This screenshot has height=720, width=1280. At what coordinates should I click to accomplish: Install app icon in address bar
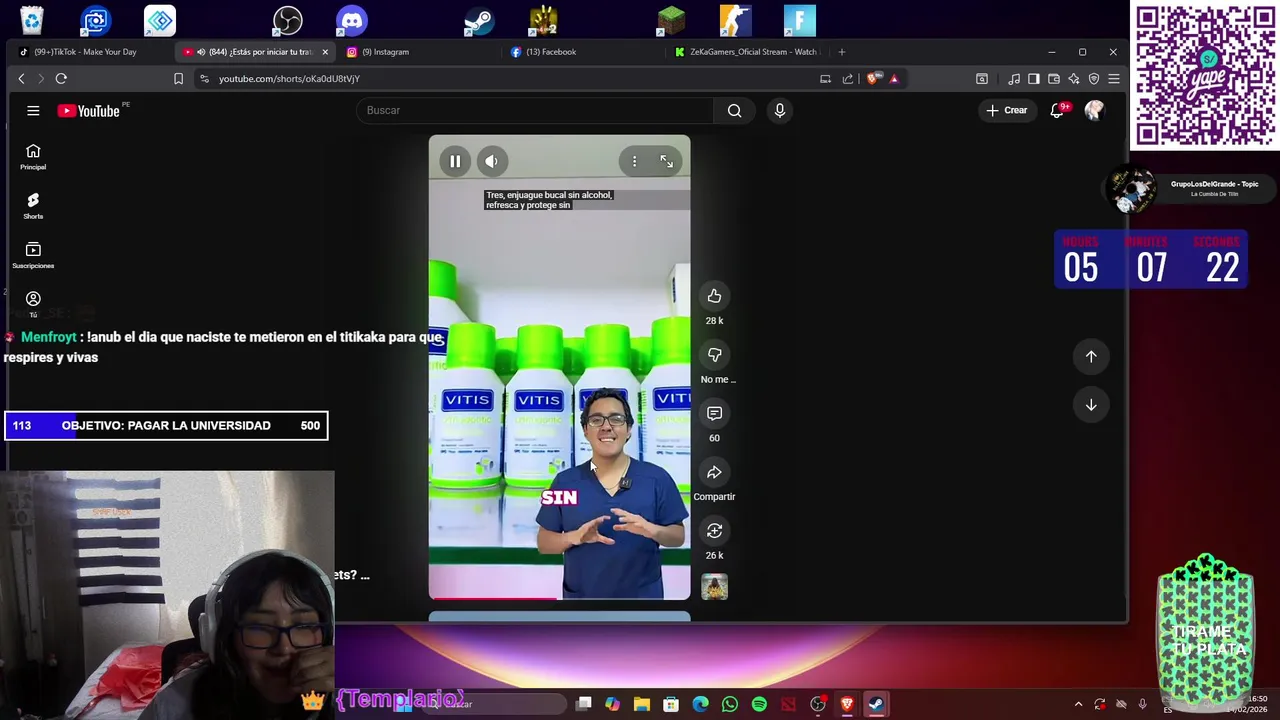click(825, 79)
